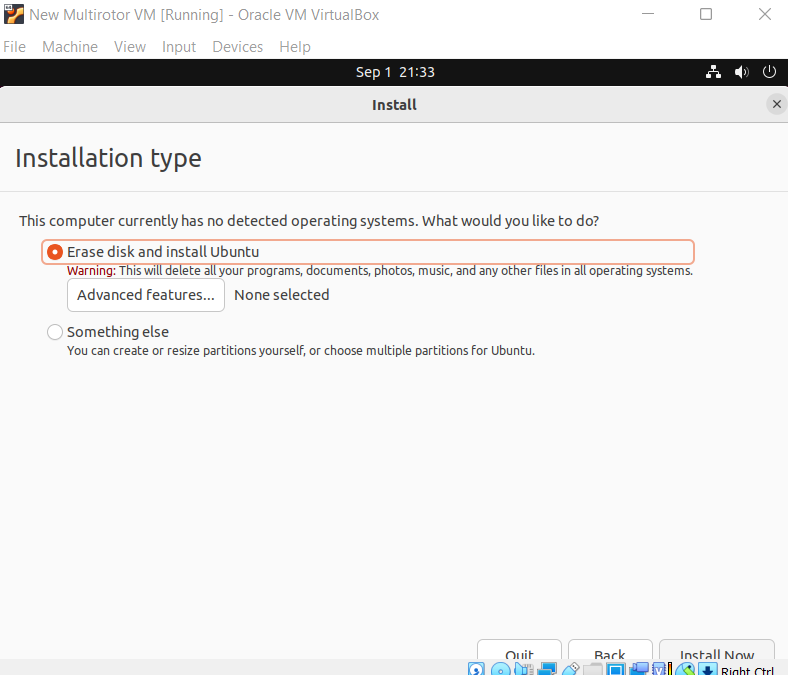The height and width of the screenshot is (675, 788).
Task: Click the USB devices status icon
Action: coord(571,669)
